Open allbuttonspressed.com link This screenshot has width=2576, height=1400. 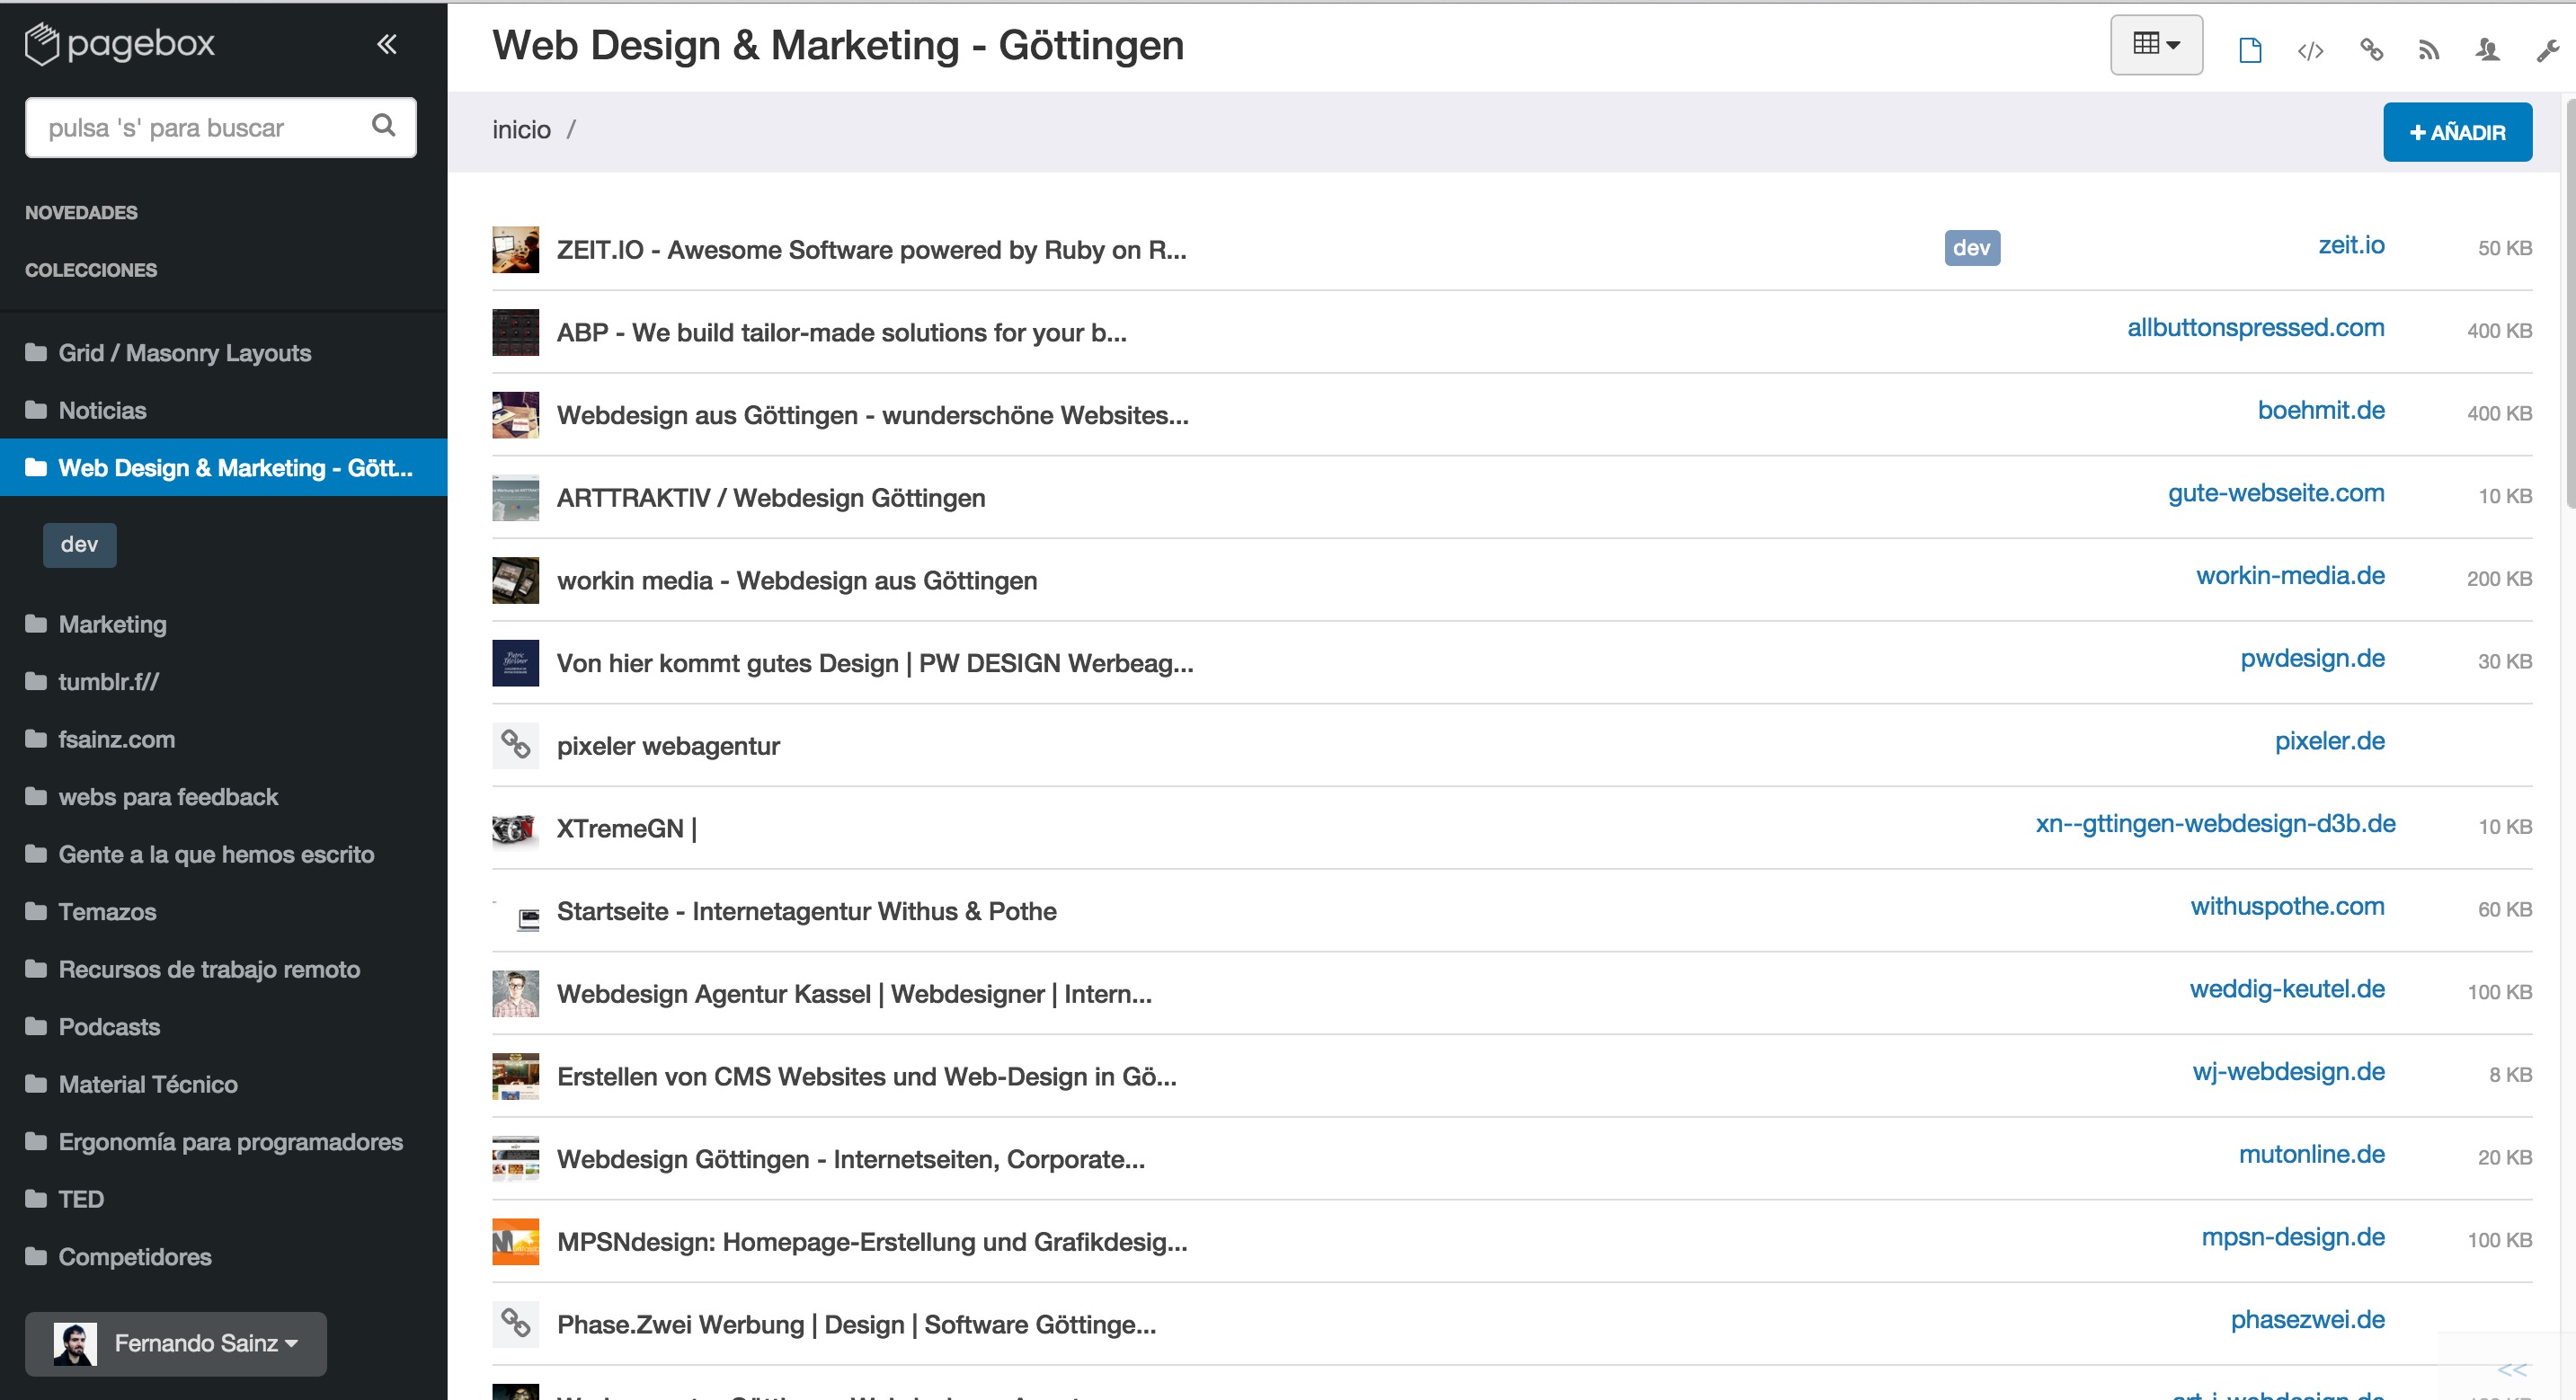click(x=2255, y=328)
